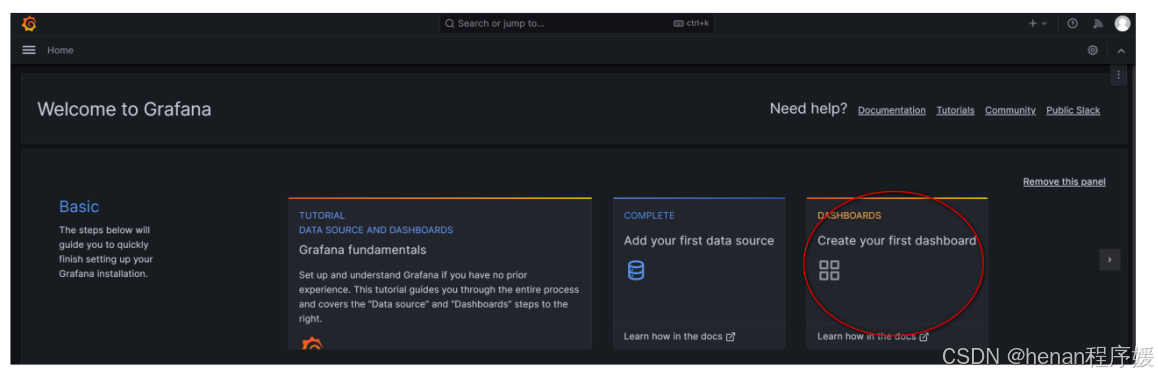Click the Home breadcrumb
The width and height of the screenshot is (1158, 377).
(61, 50)
